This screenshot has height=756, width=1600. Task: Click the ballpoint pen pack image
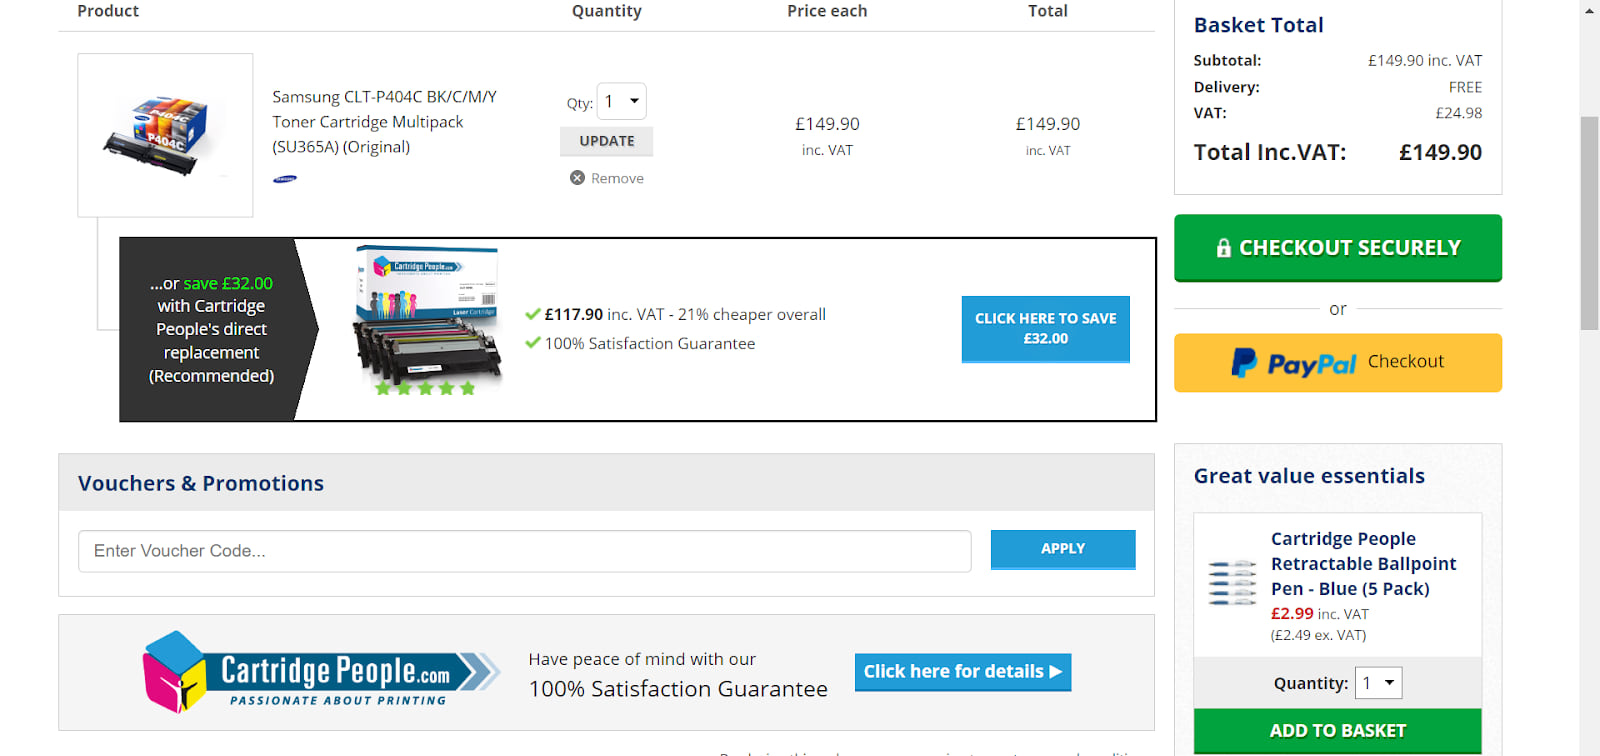click(x=1232, y=582)
